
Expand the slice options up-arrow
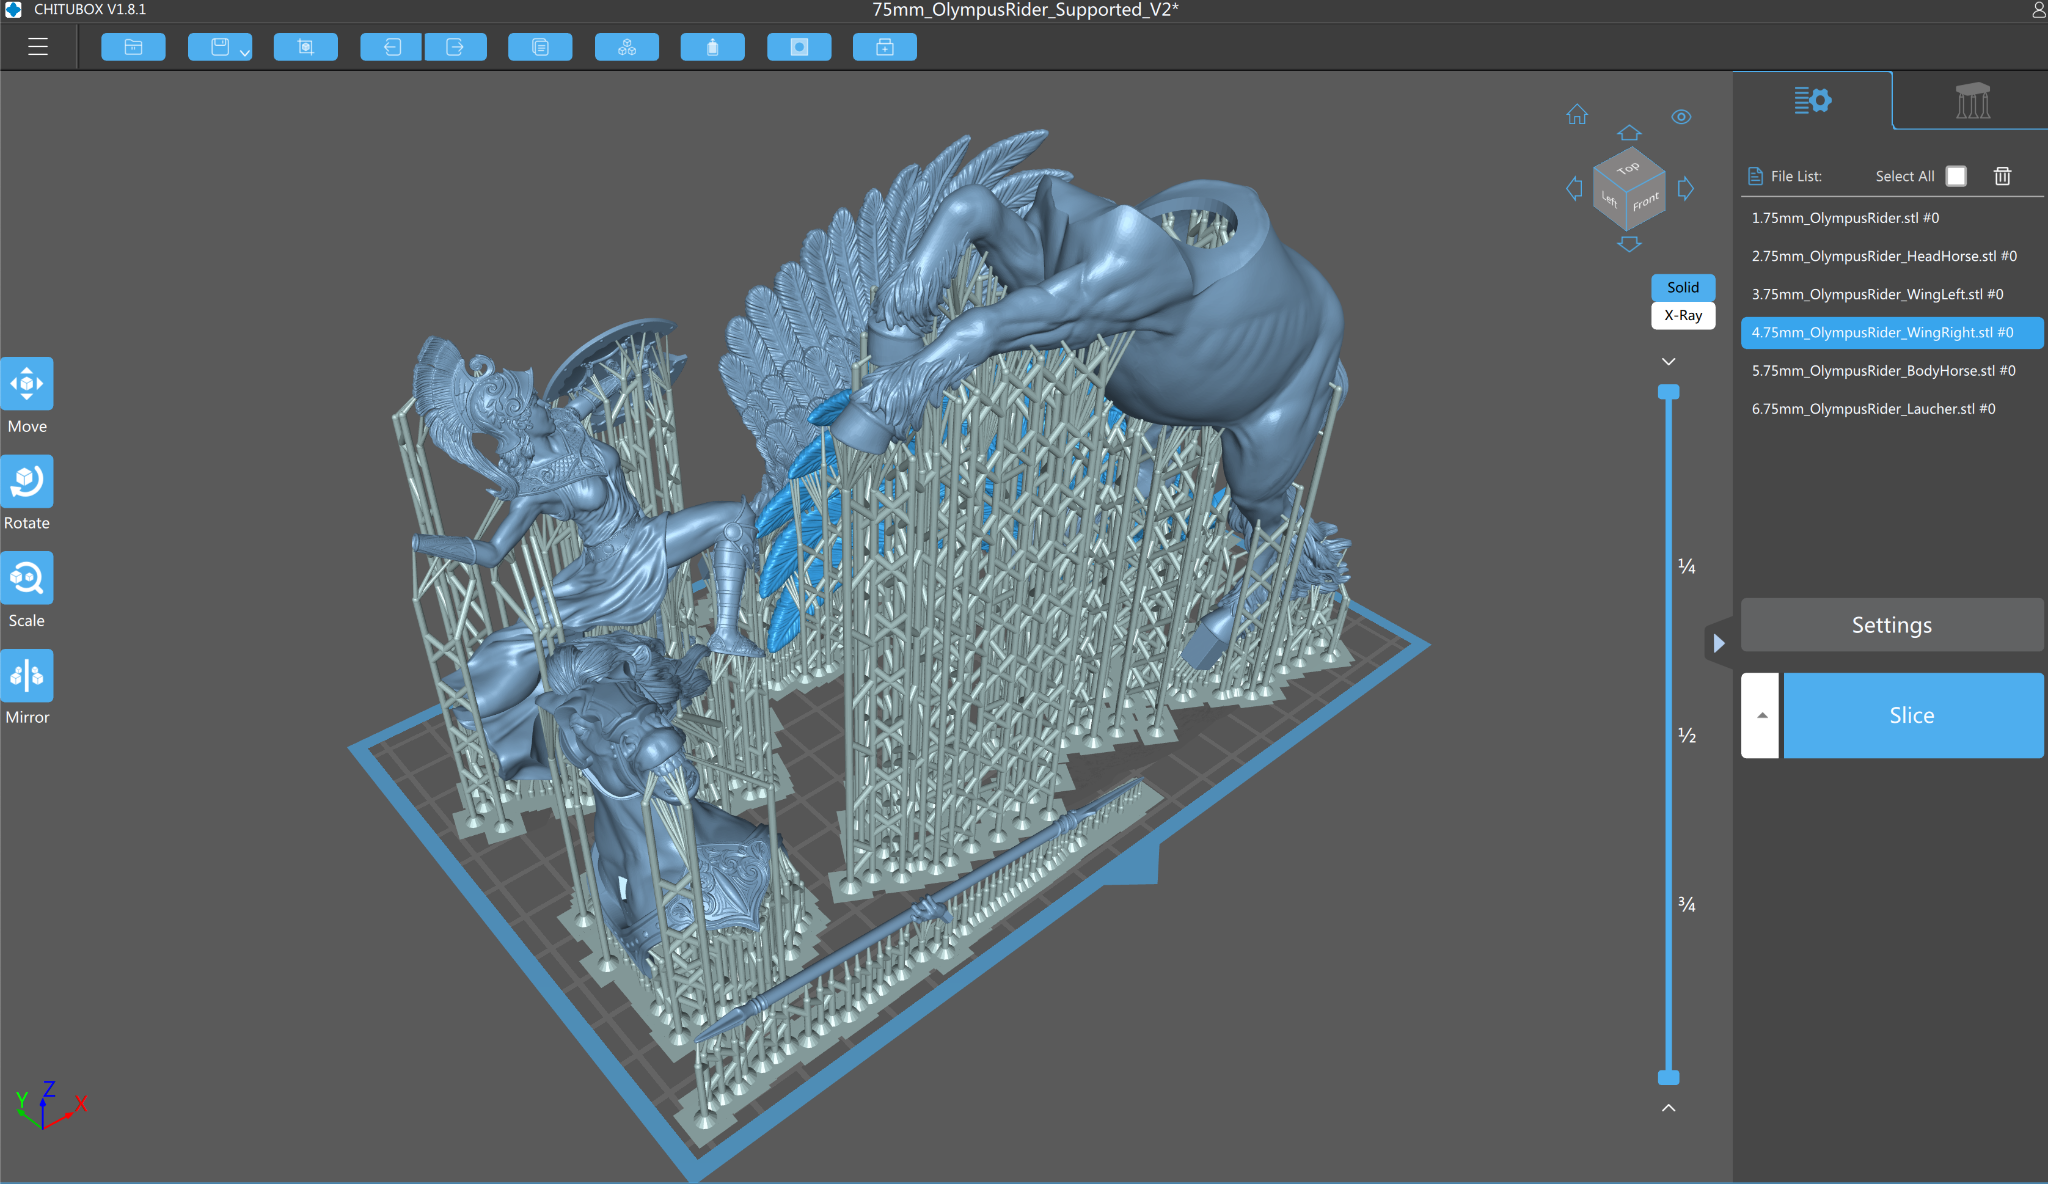pyautogui.click(x=1761, y=715)
